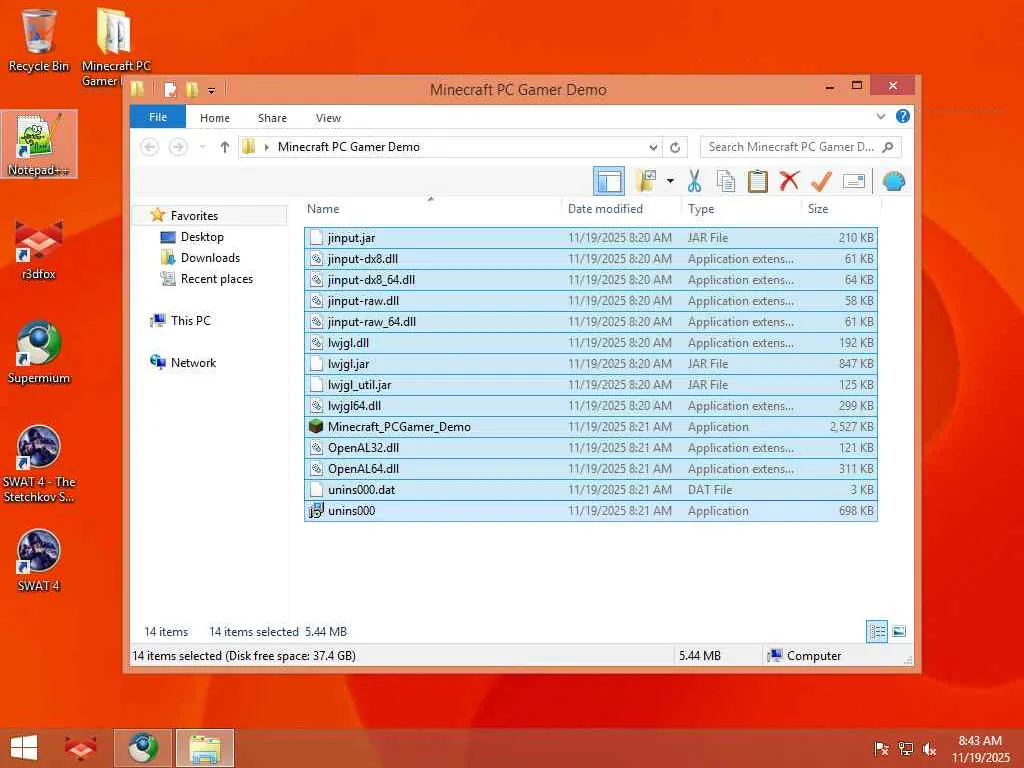
Task: Click the Properties icon in title bar
Action: tap(170, 89)
